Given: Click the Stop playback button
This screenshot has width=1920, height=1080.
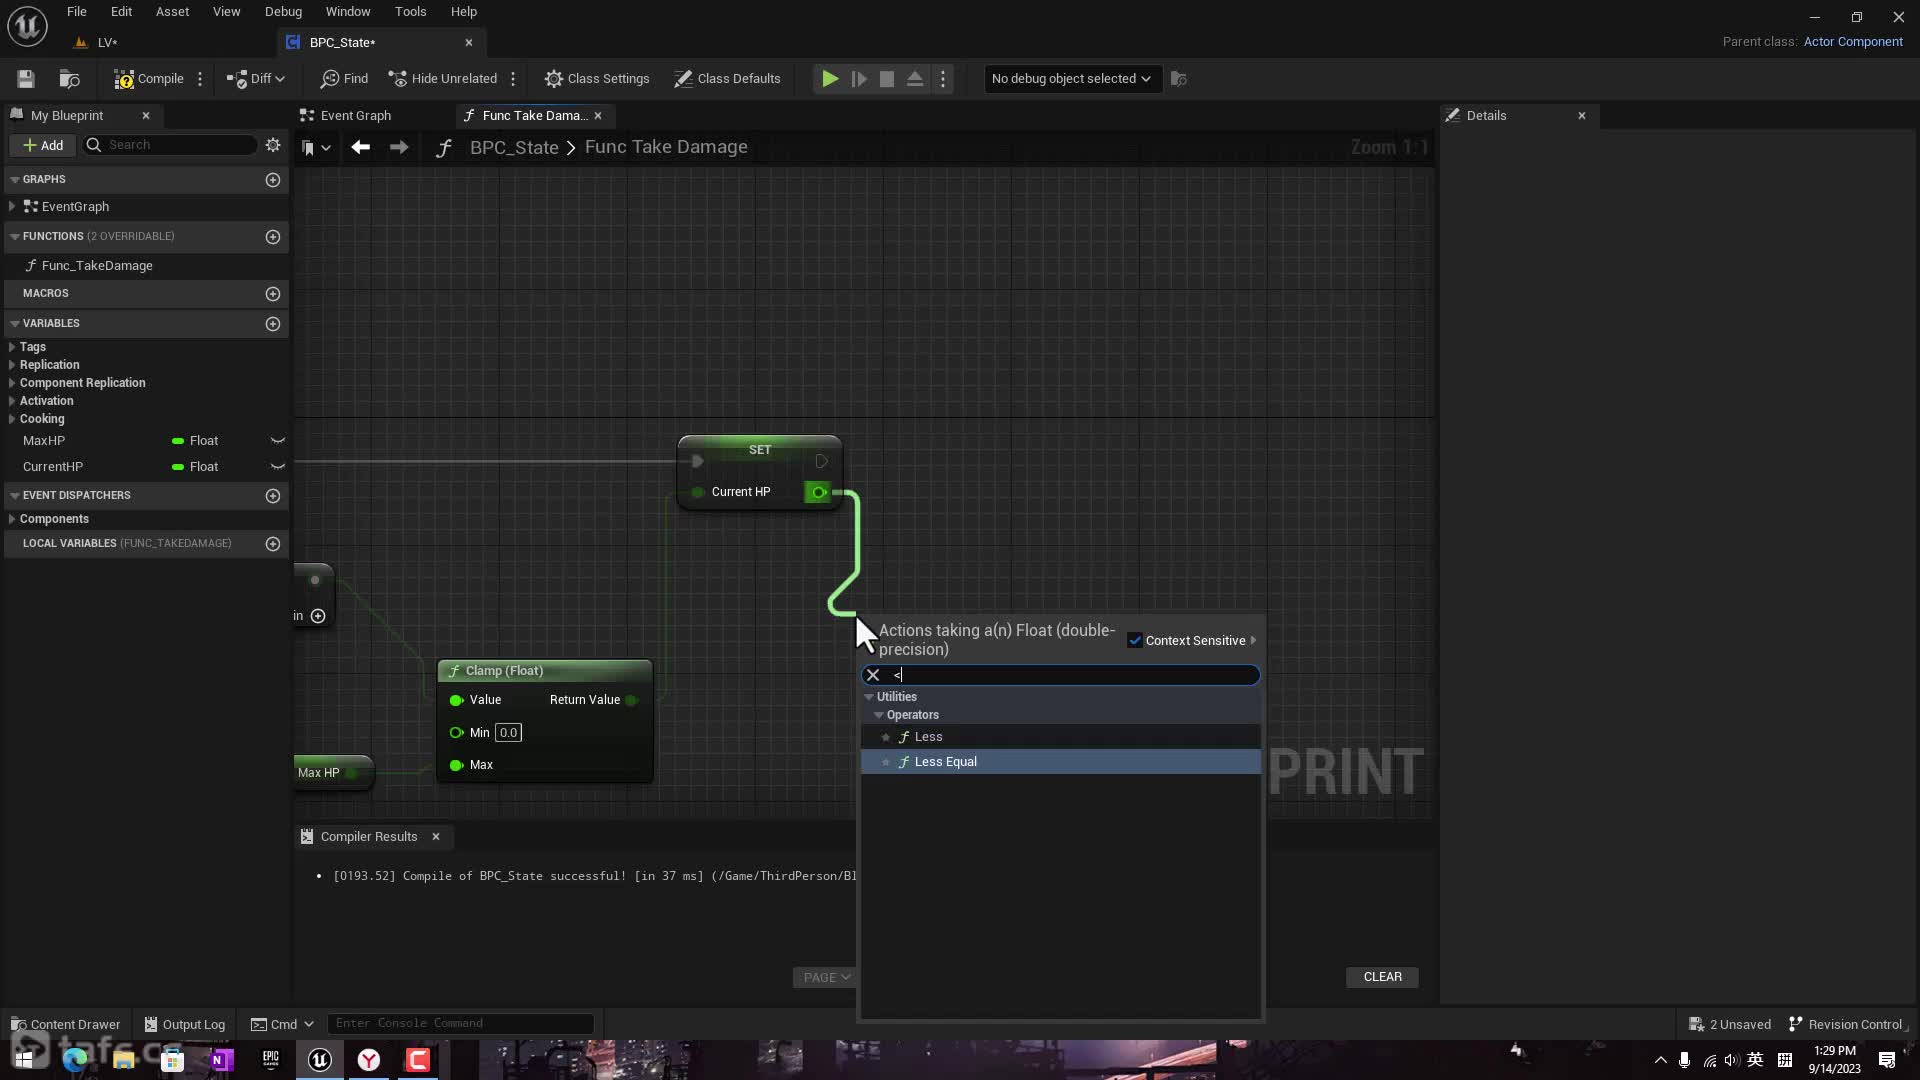Looking at the screenshot, I should [887, 79].
